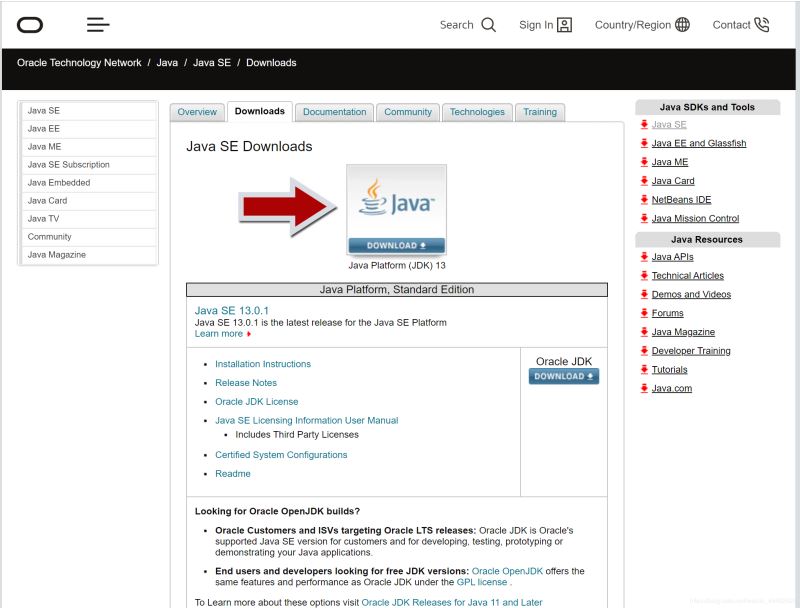Click the Downloads breadcrumb link
The height and width of the screenshot is (608, 800).
pyautogui.click(x=271, y=63)
